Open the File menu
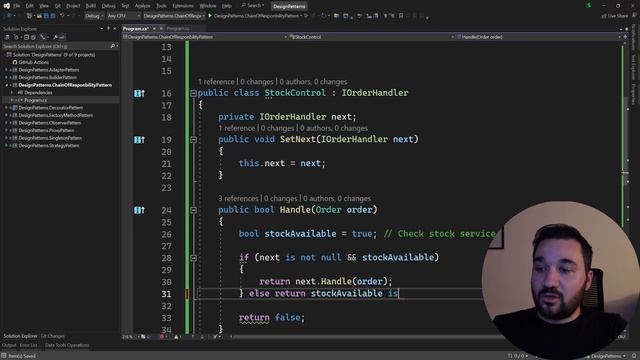The image size is (640, 360). 16,6
